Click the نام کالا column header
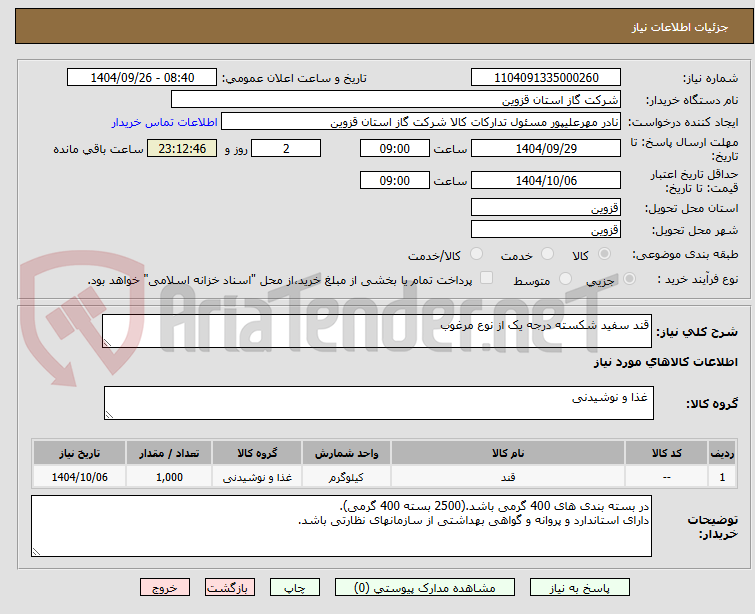This screenshot has height=614, width=755. pos(508,453)
